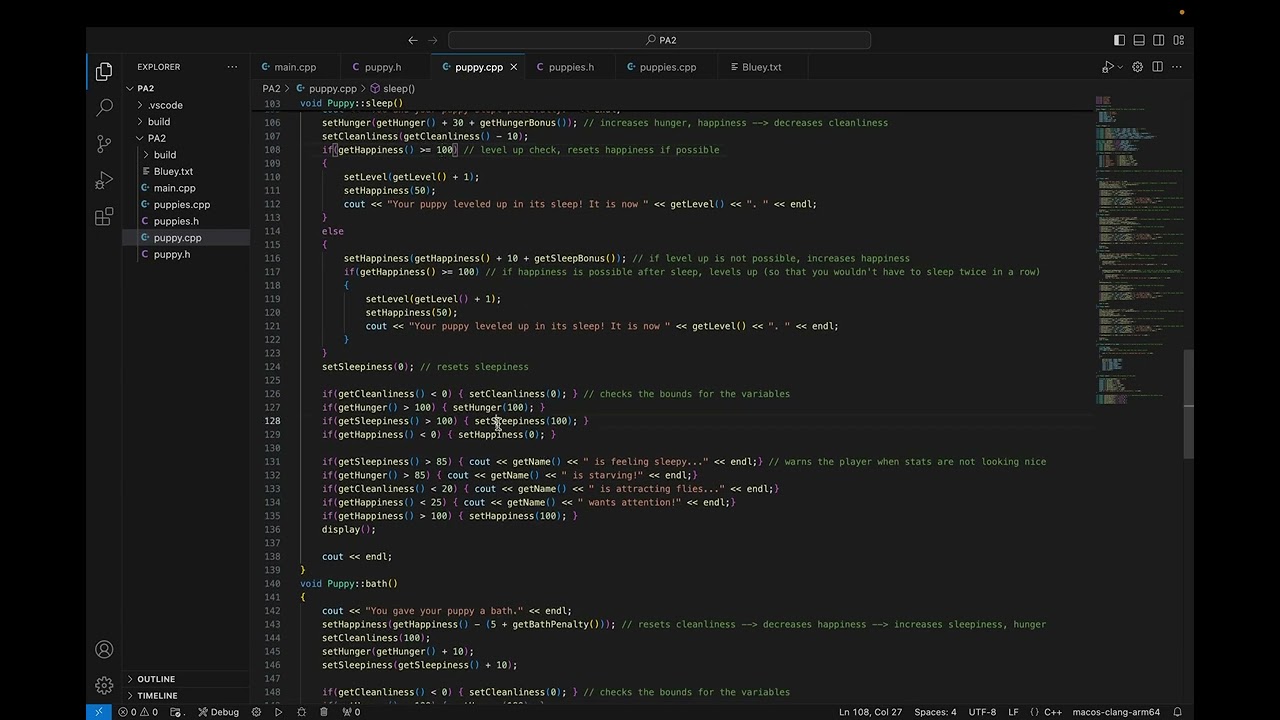Open Customize Layout control
The image size is (1280, 720).
pyautogui.click(x=1178, y=40)
